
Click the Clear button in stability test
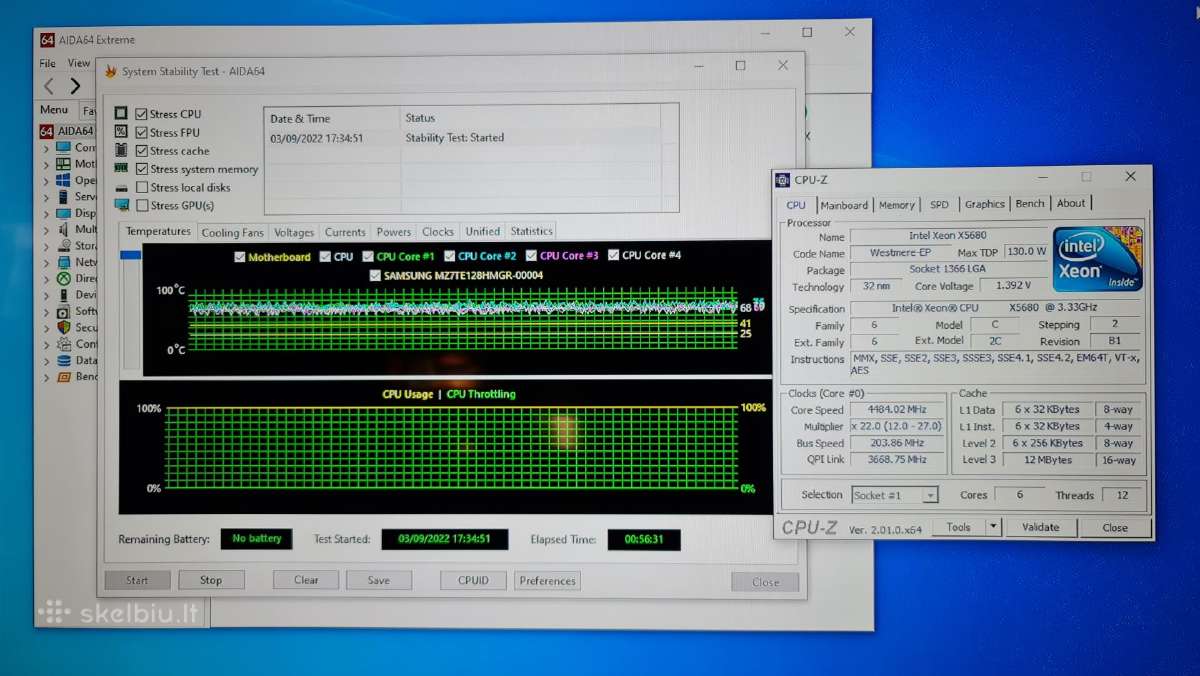(x=306, y=580)
